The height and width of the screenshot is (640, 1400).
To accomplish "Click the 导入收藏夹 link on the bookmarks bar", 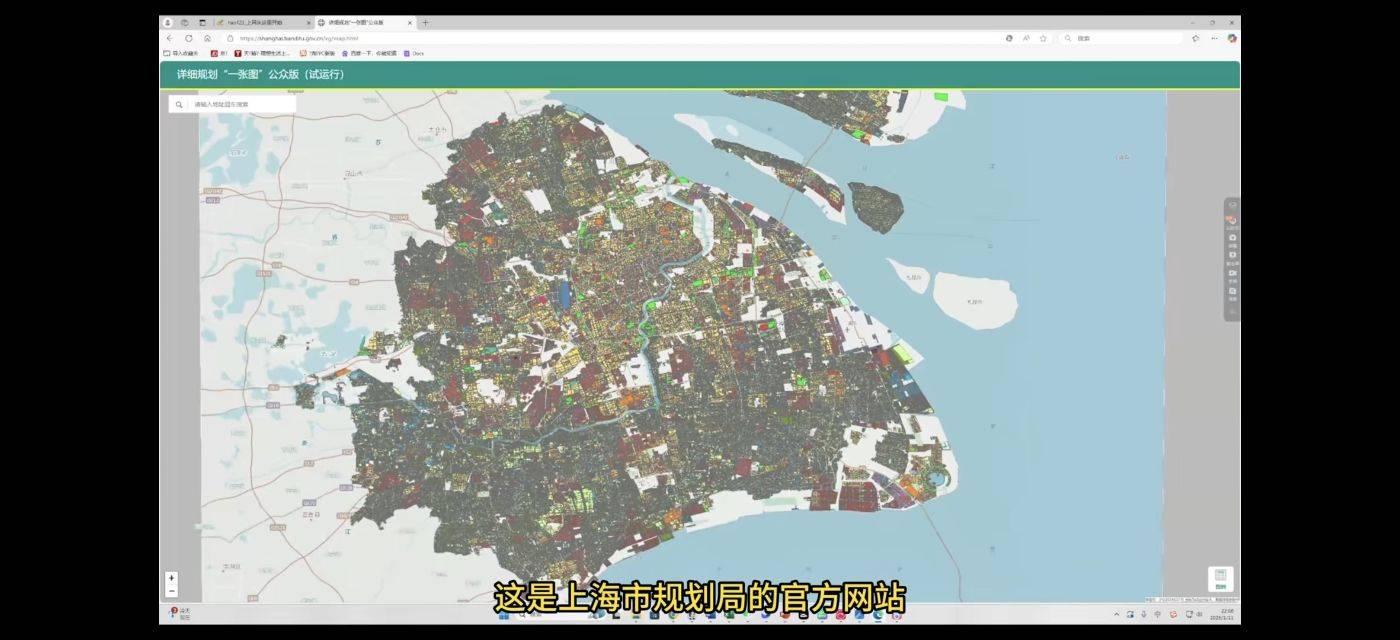I will 185,54.
